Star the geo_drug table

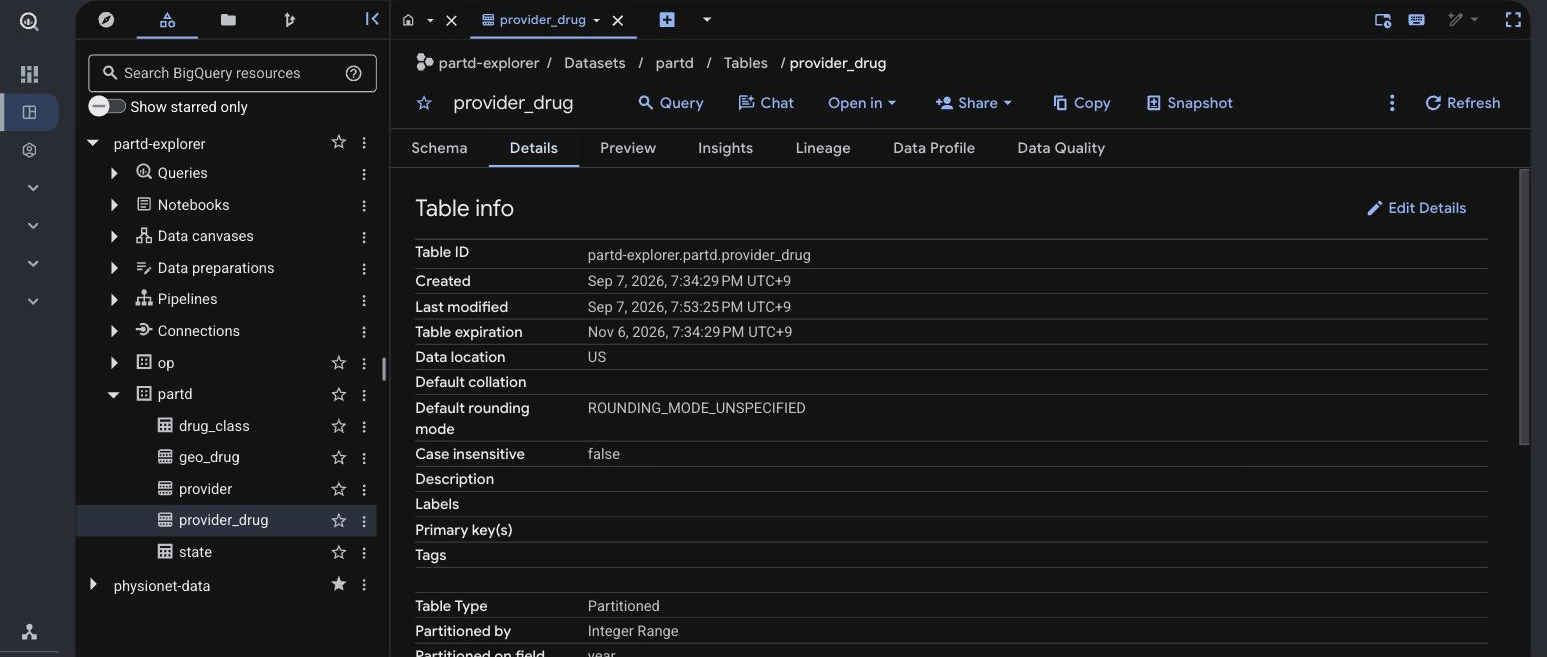339,457
